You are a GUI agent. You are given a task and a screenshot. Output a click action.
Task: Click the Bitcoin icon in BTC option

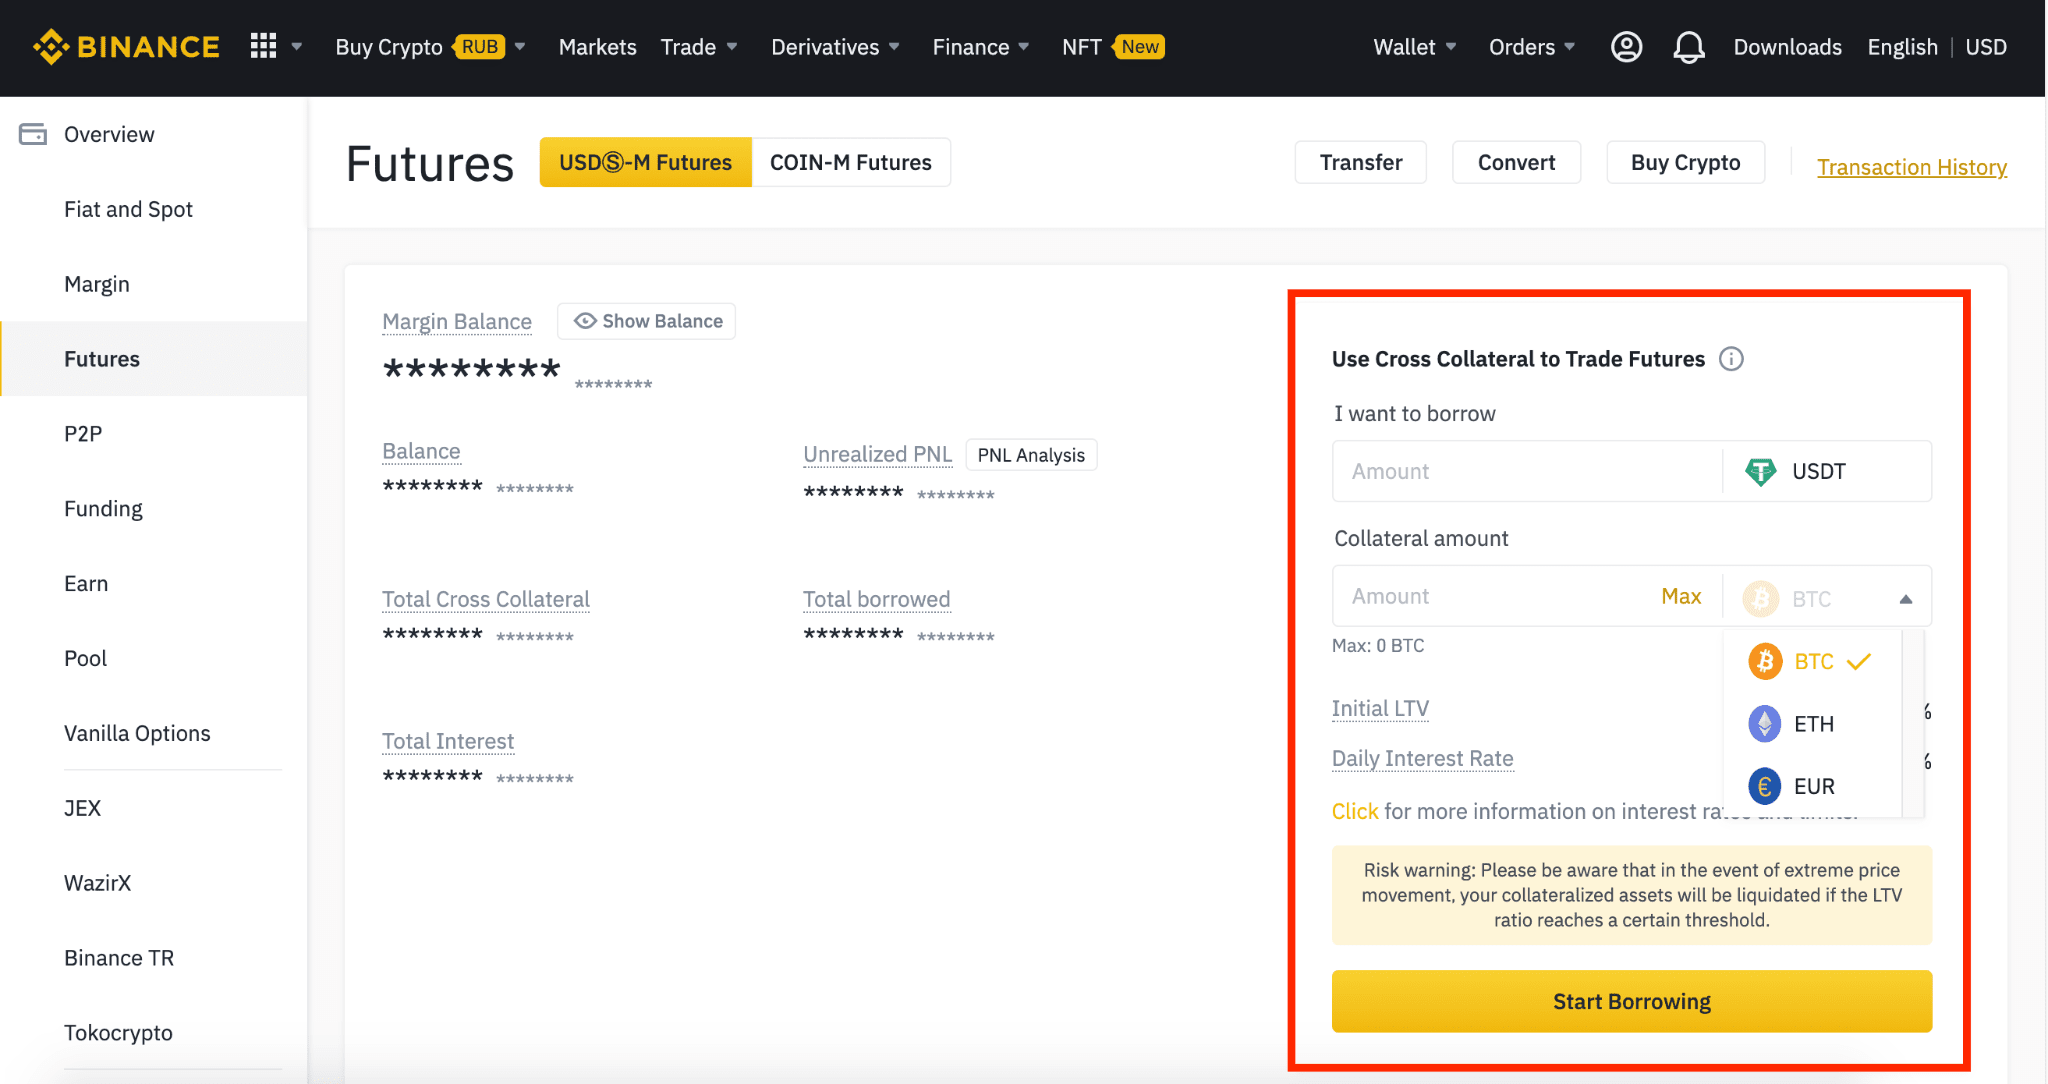pyautogui.click(x=1765, y=661)
